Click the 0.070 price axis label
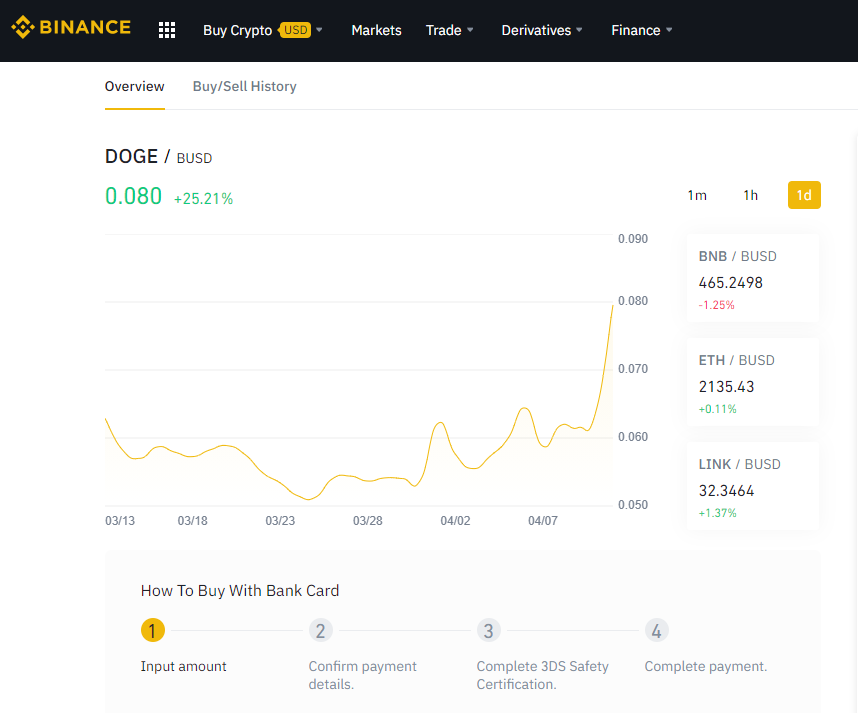Screen dimensions: 858x713 point(633,369)
